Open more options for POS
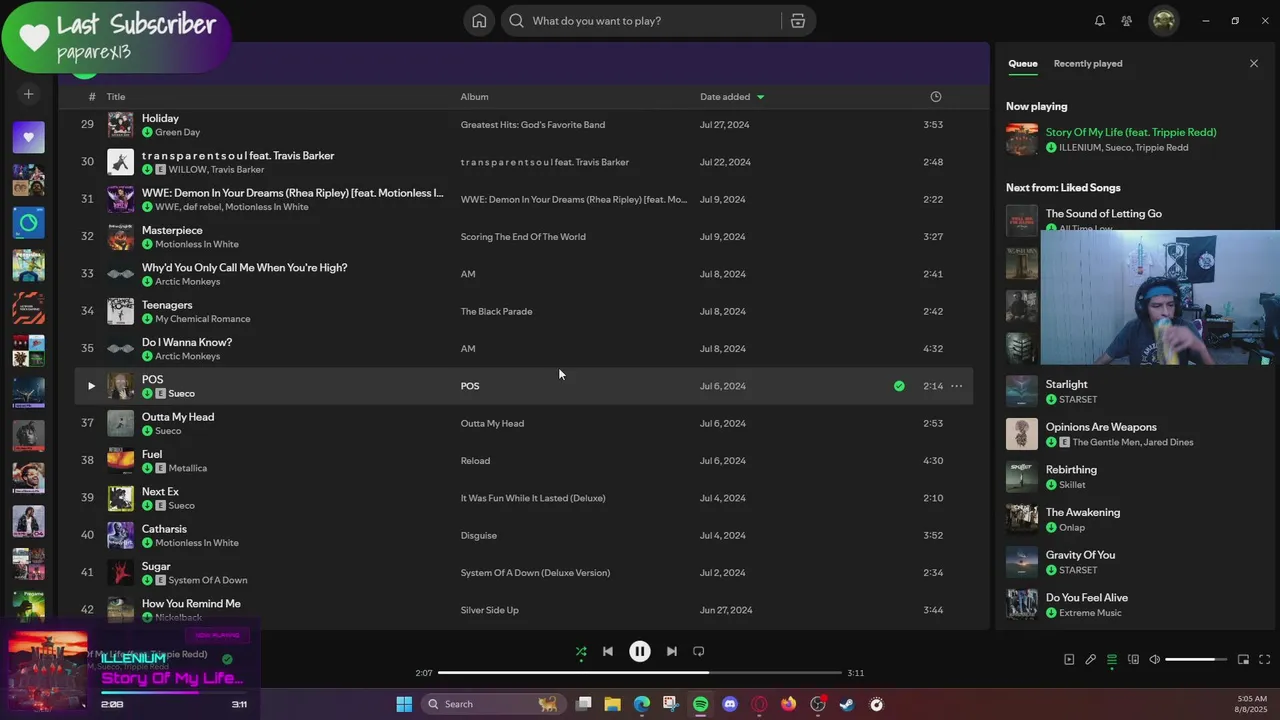 coord(957,386)
